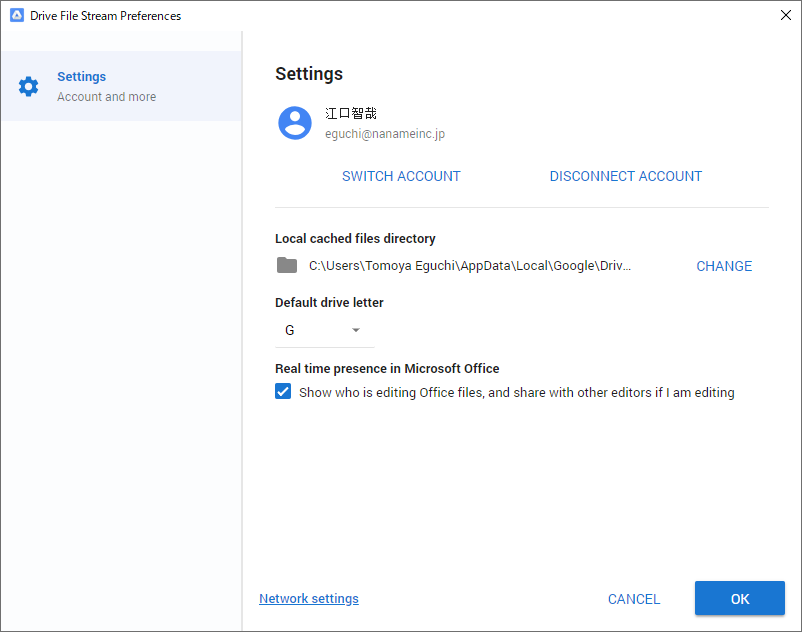
Task: Confirm with the blue OK button
Action: pos(740,598)
